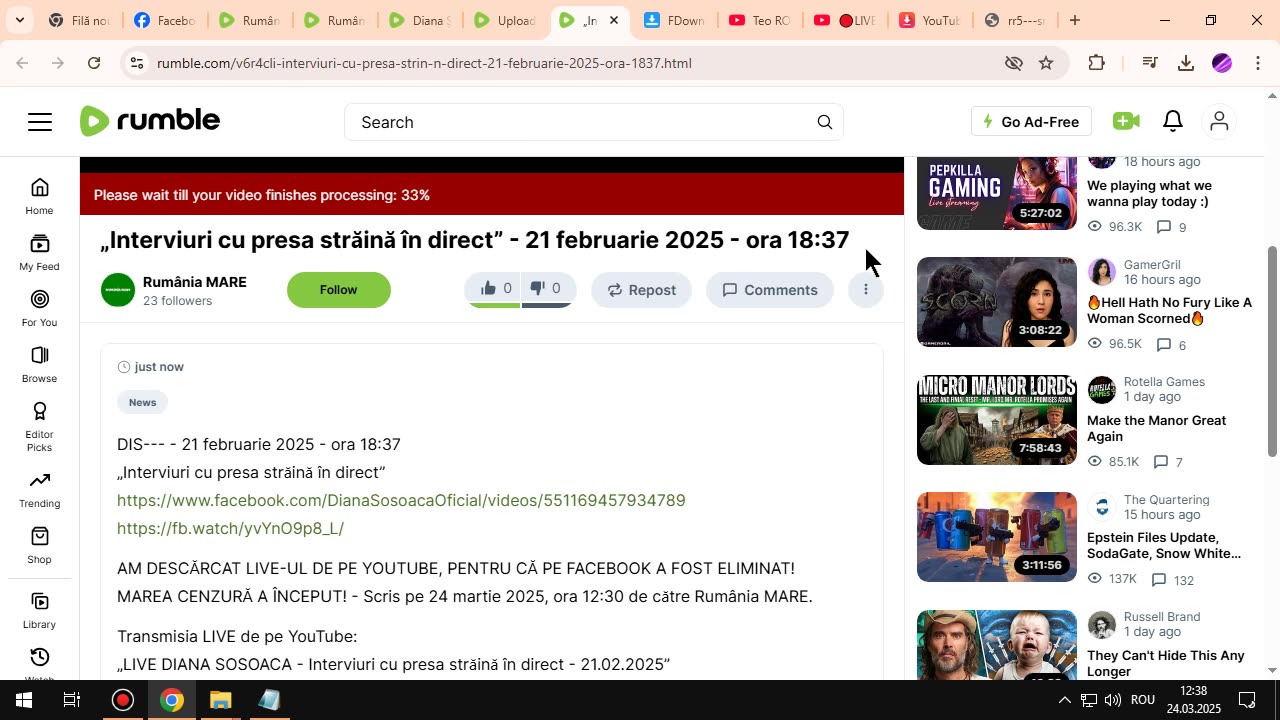Switch to the Teo RO YouTube tab
The width and height of the screenshot is (1280, 720).
[x=761, y=20]
